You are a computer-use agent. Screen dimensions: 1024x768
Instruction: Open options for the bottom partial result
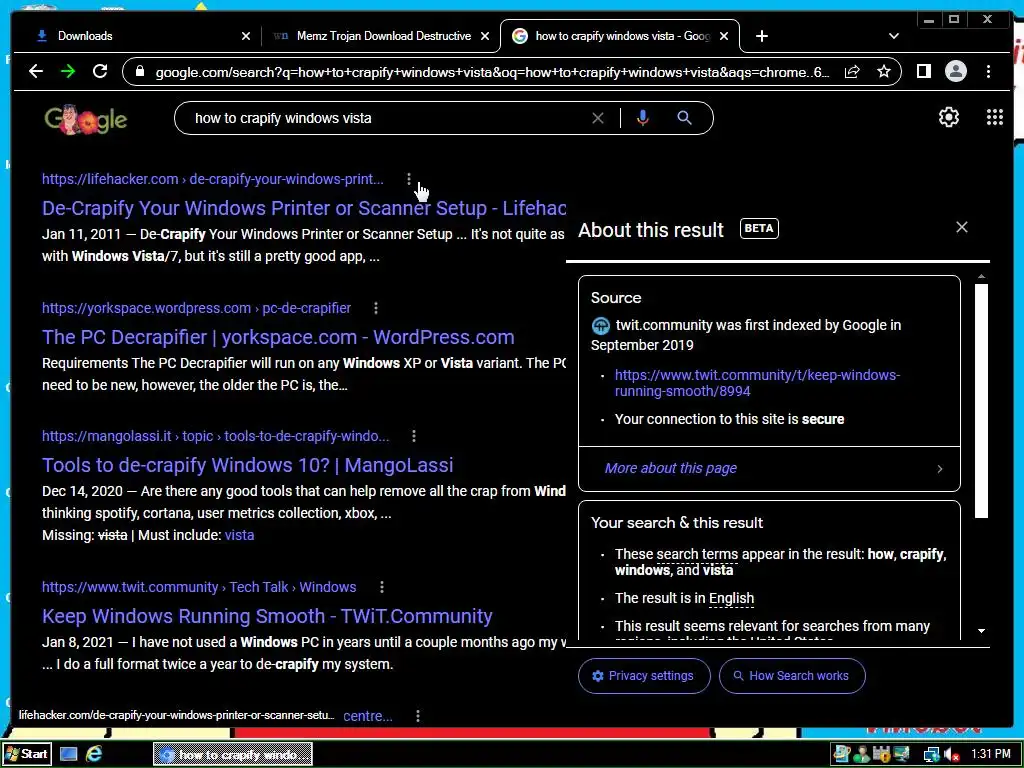tap(418, 716)
